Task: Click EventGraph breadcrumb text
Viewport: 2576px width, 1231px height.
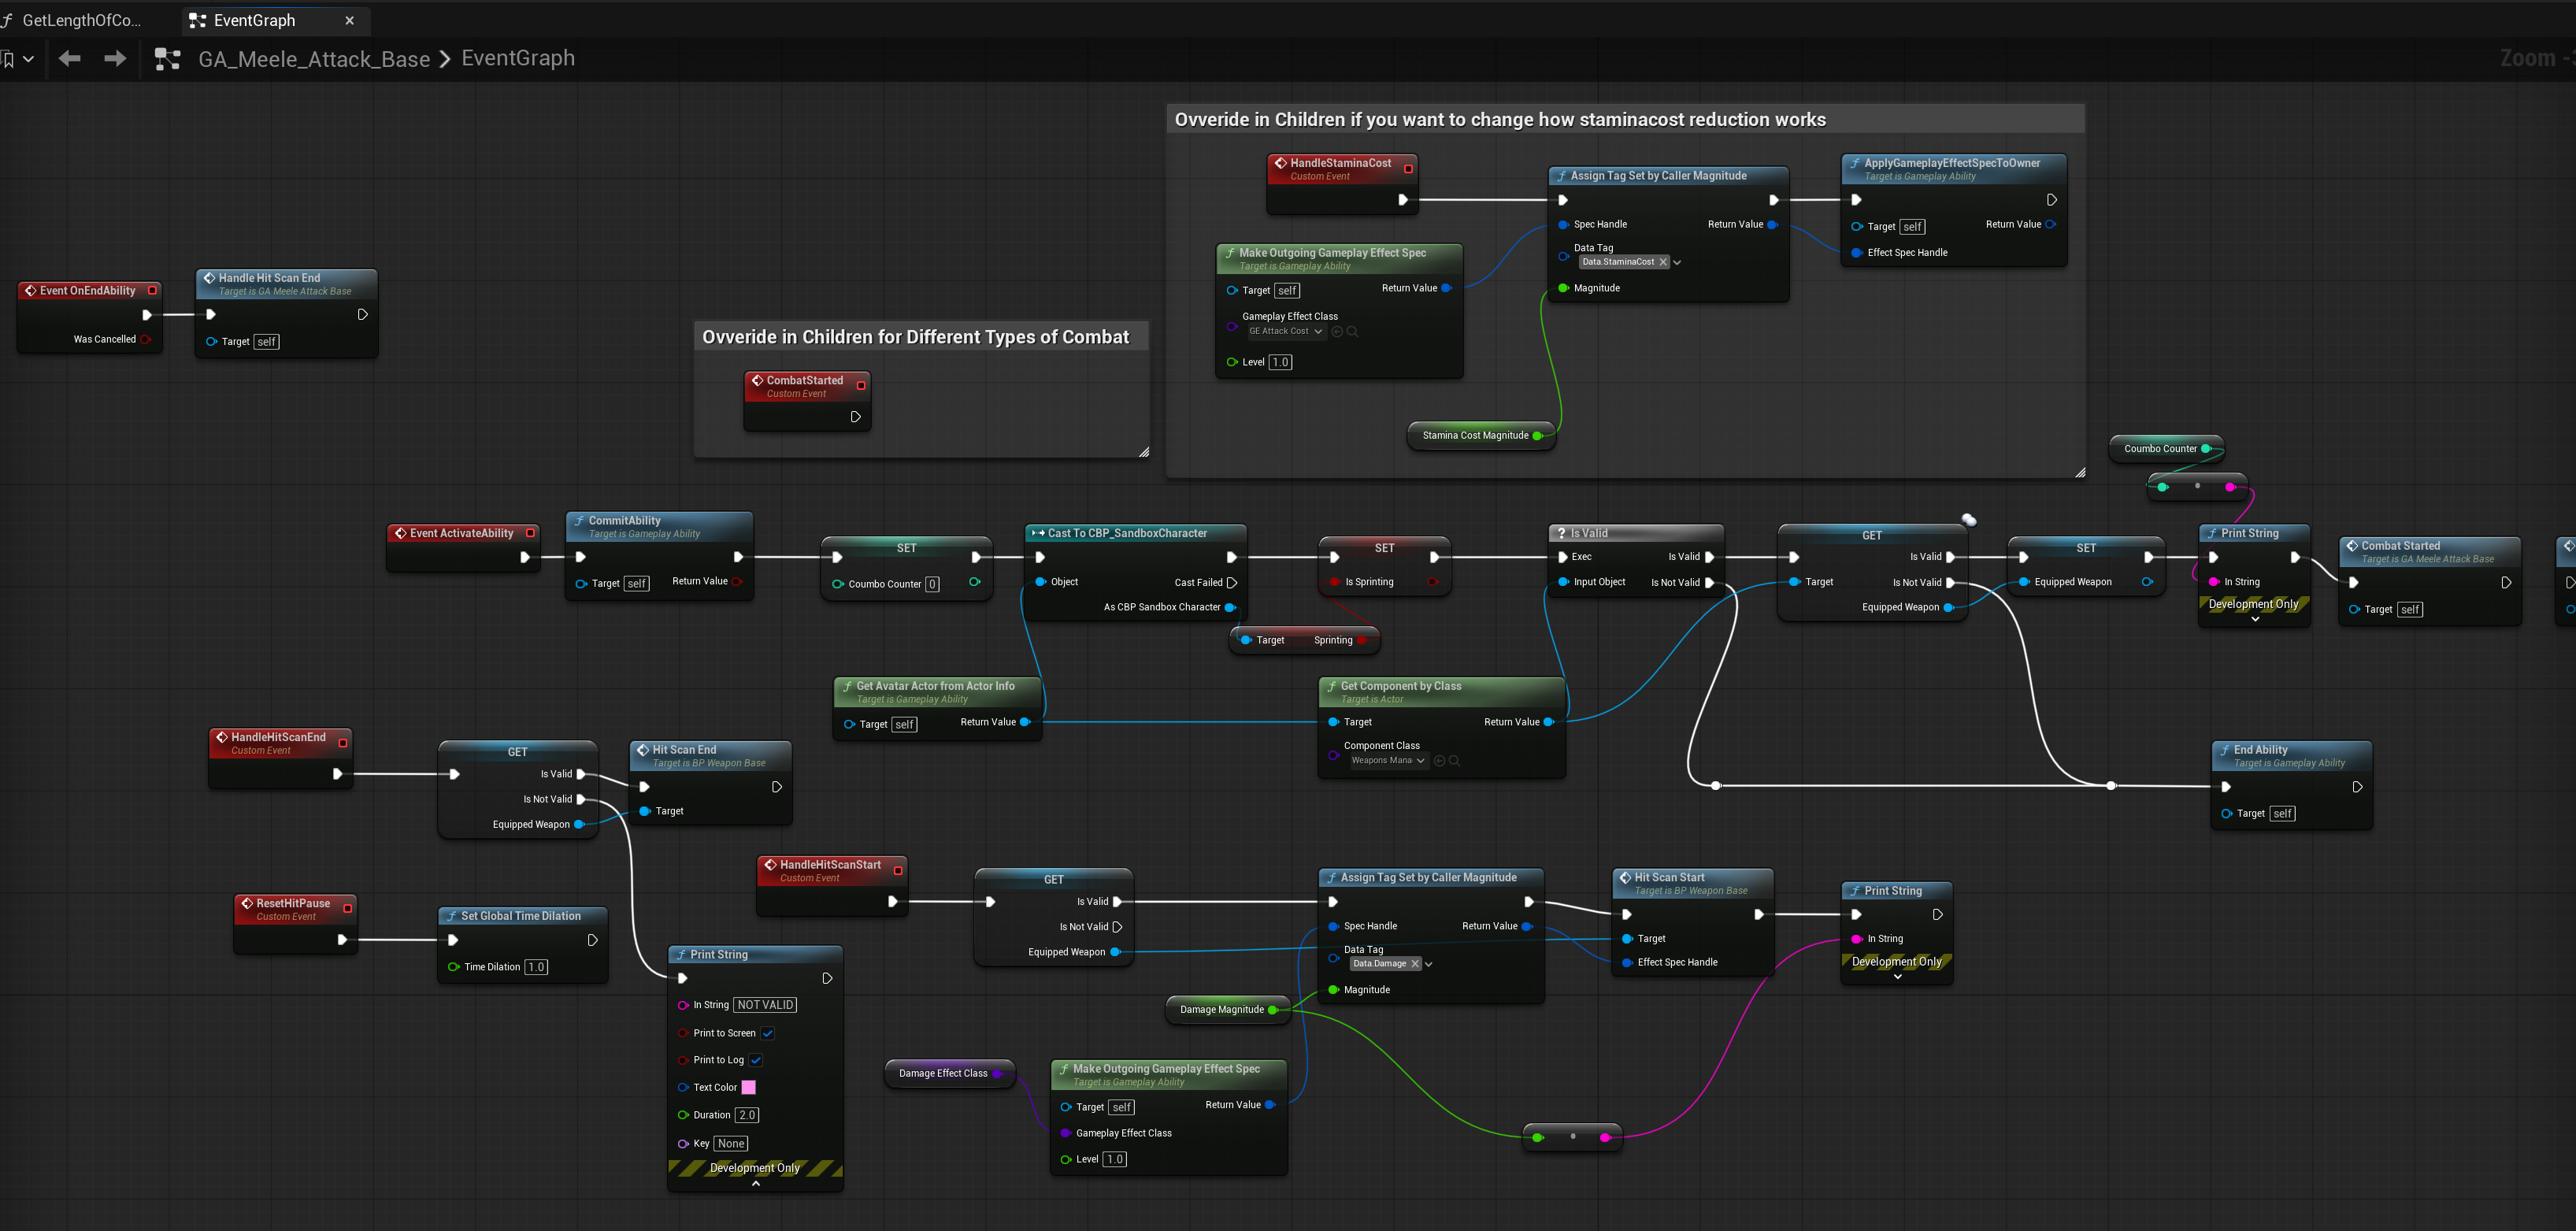Action: [518, 58]
